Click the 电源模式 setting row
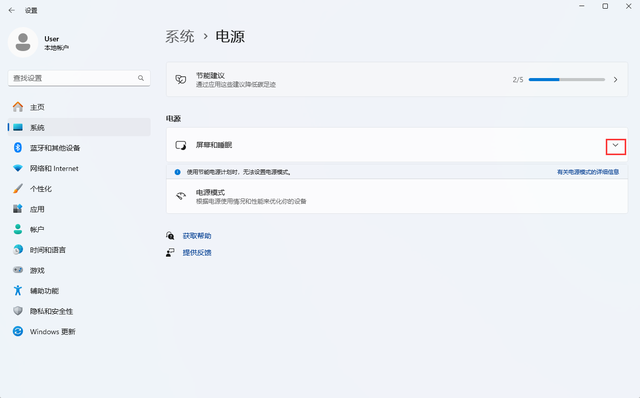 point(397,196)
